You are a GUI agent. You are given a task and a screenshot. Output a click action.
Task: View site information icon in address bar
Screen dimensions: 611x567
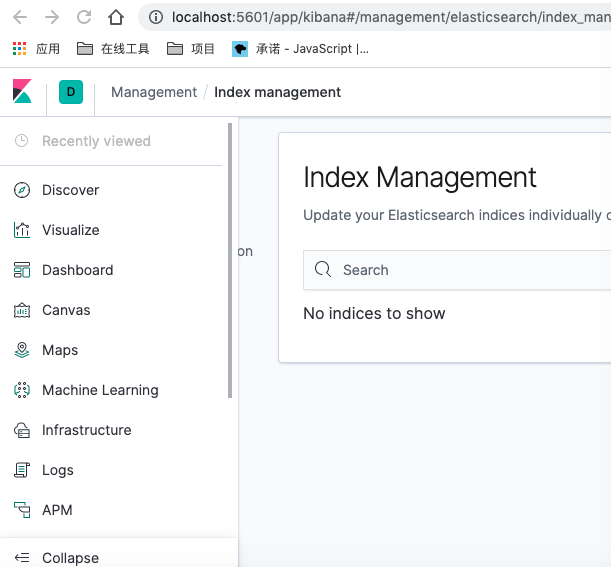click(x=156, y=17)
